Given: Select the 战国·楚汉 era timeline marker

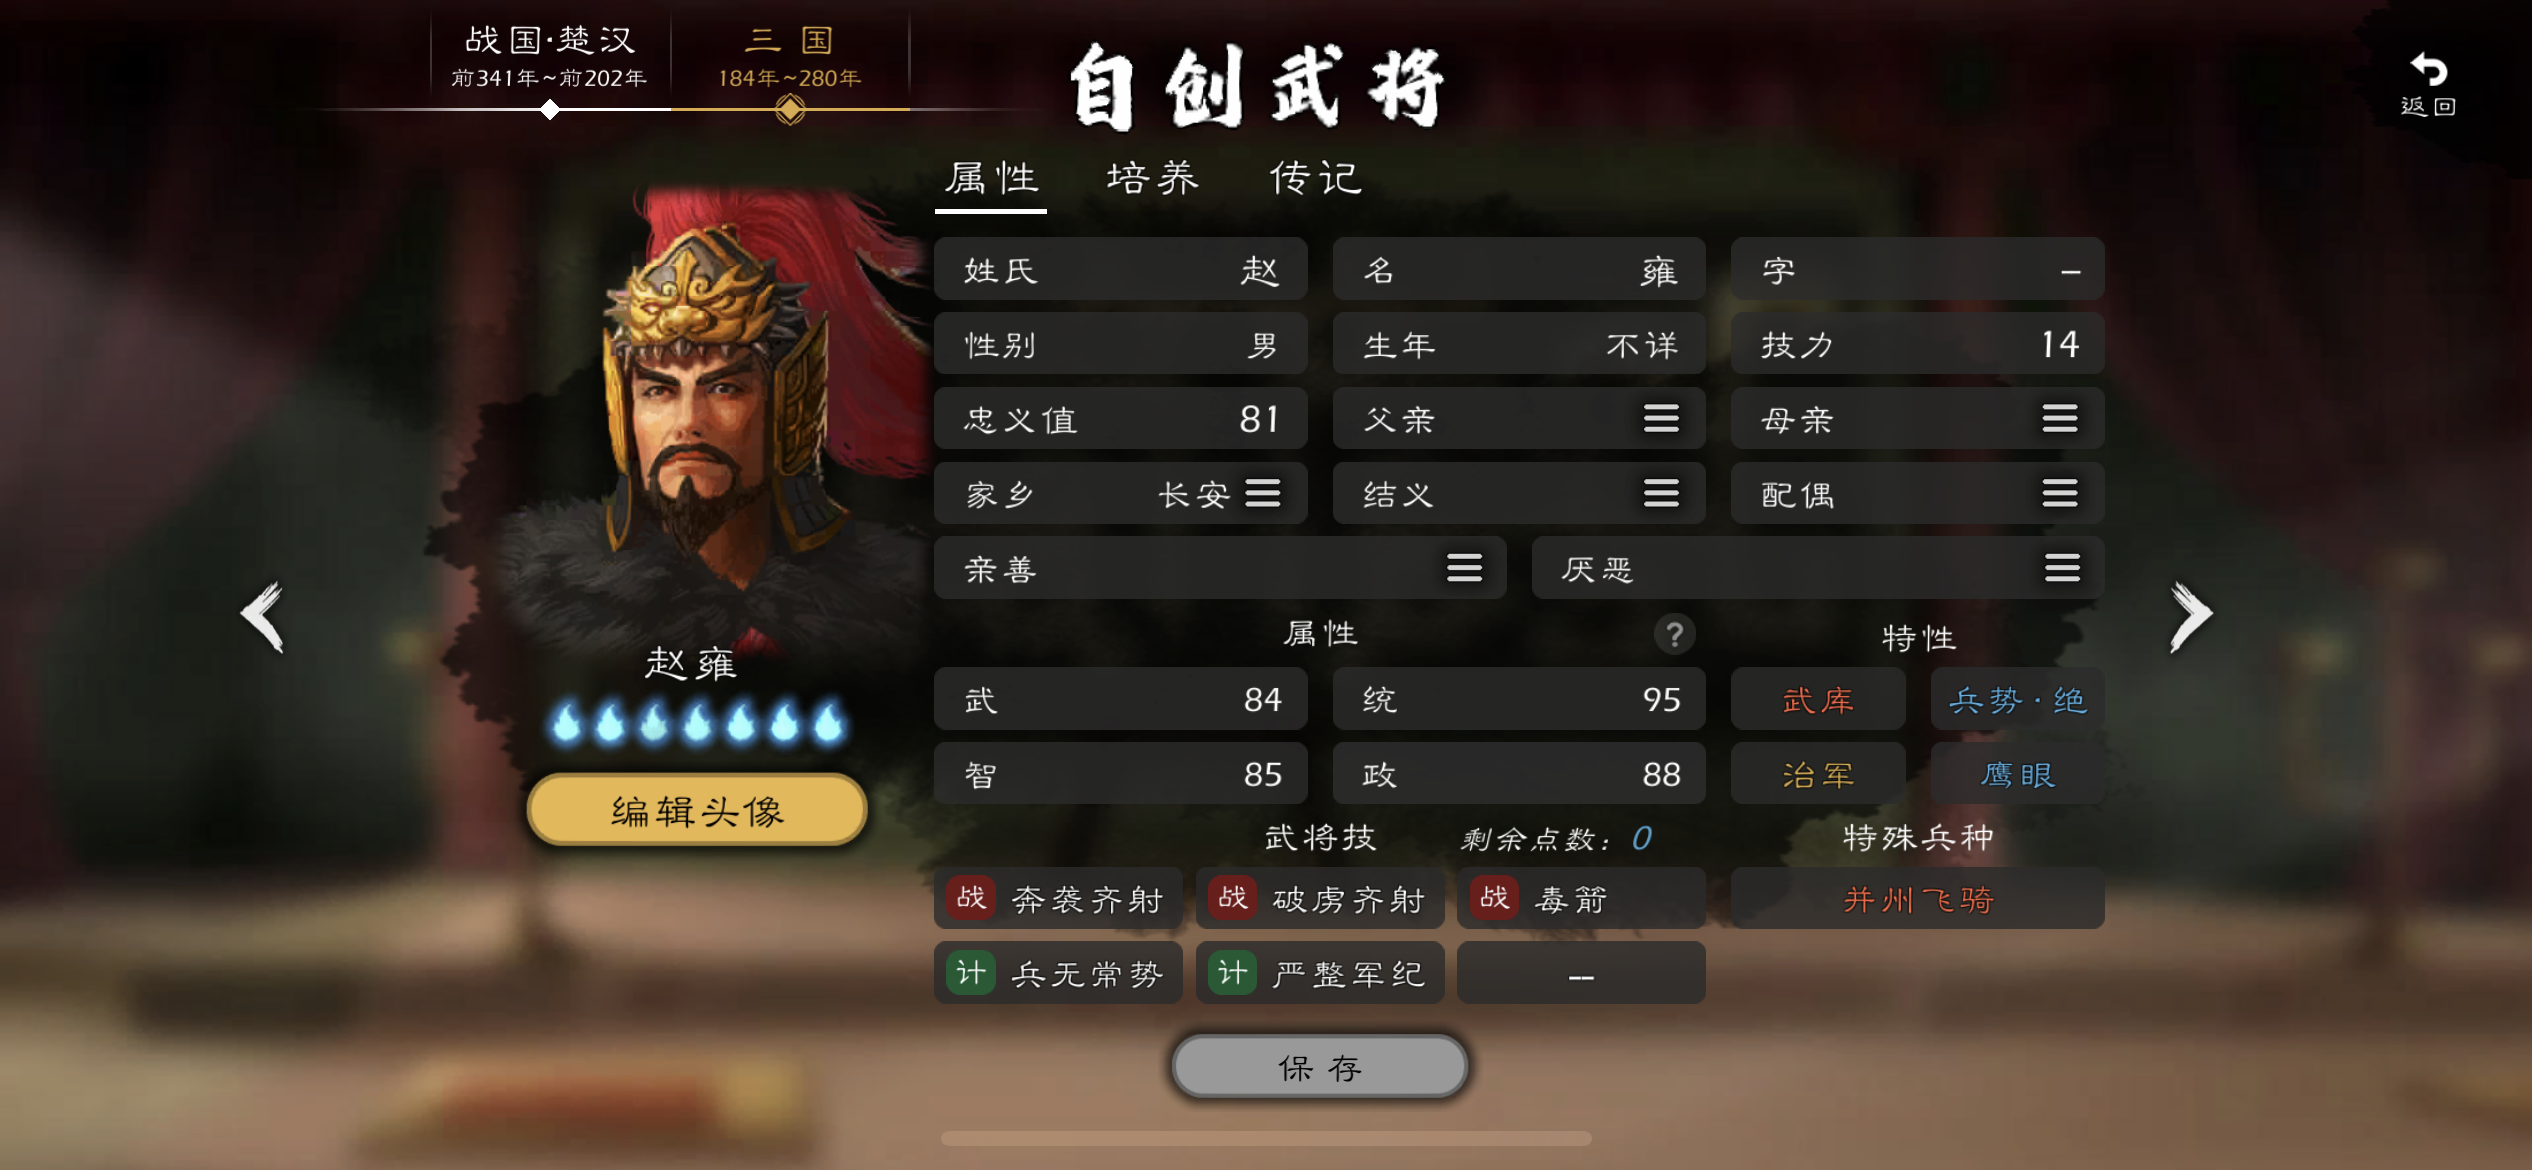Looking at the screenshot, I should pos(549,110).
